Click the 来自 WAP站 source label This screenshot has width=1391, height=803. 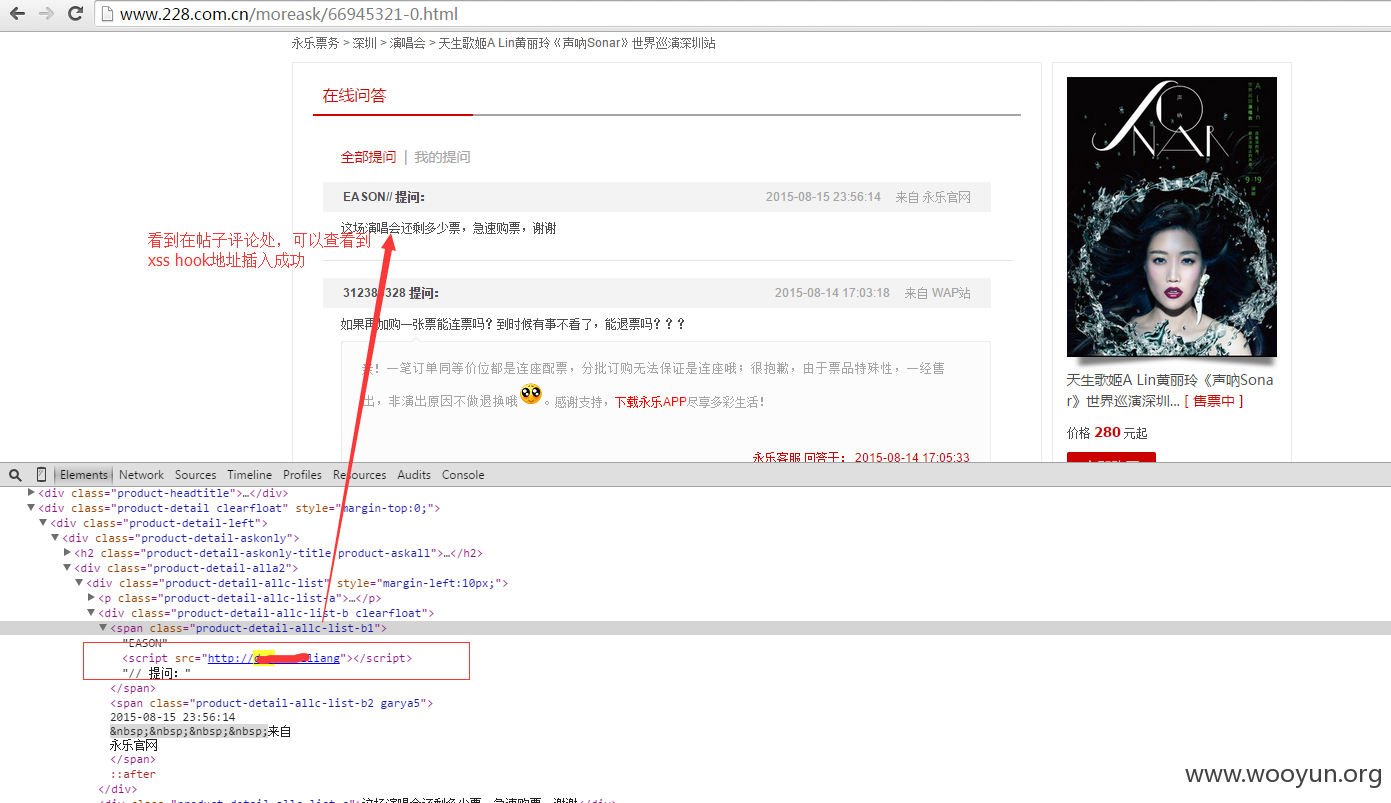[937, 293]
